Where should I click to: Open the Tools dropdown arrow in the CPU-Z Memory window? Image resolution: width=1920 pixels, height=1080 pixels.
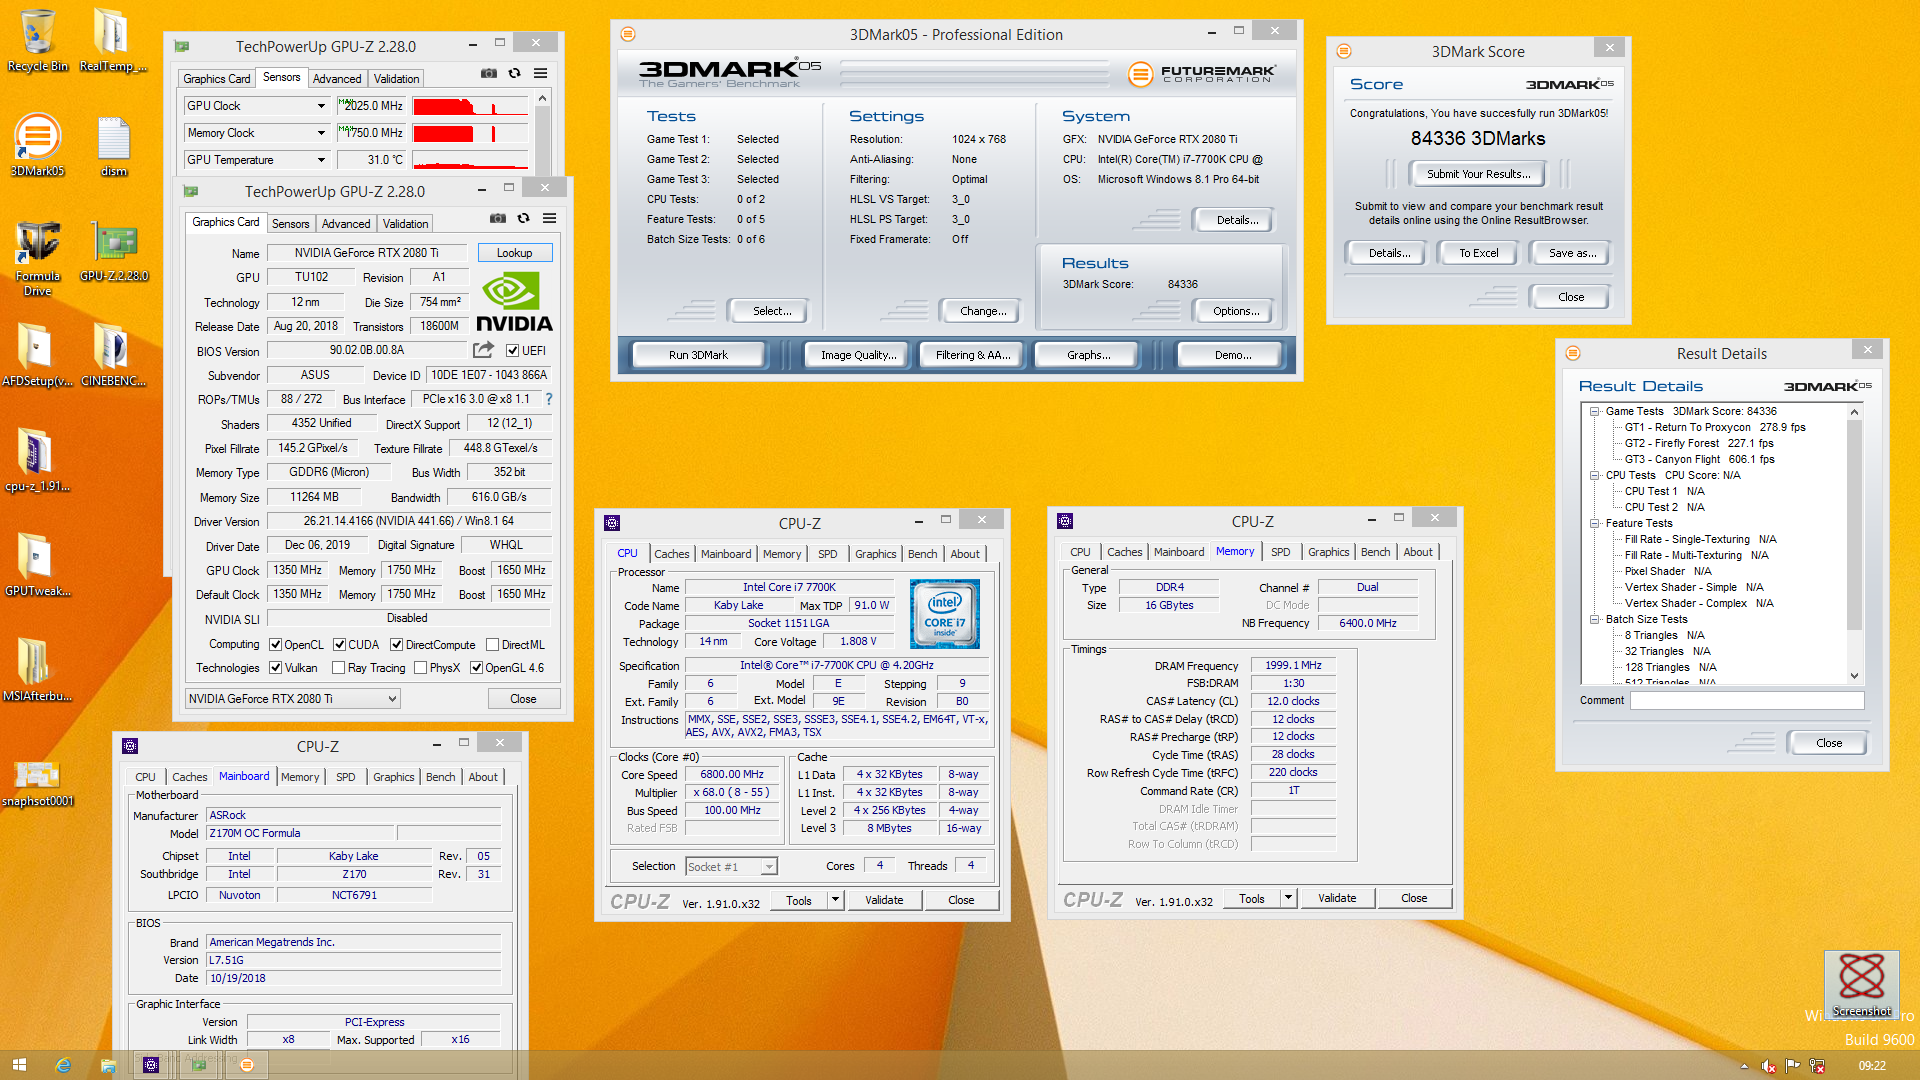point(1288,898)
